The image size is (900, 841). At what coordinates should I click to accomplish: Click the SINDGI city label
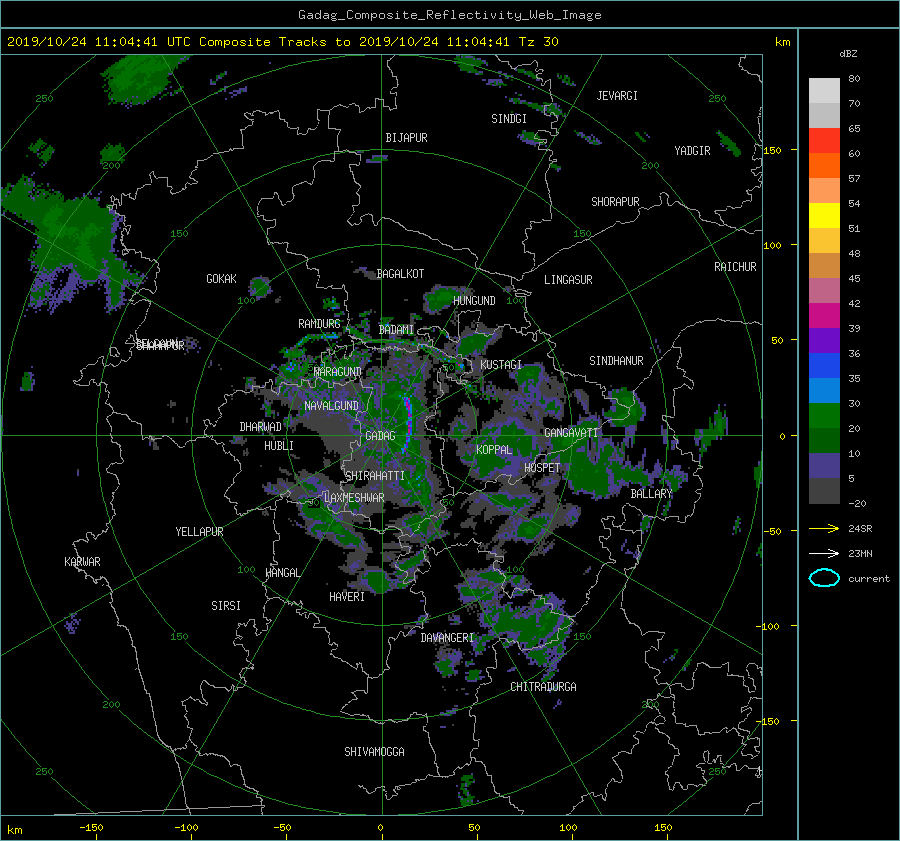(509, 119)
